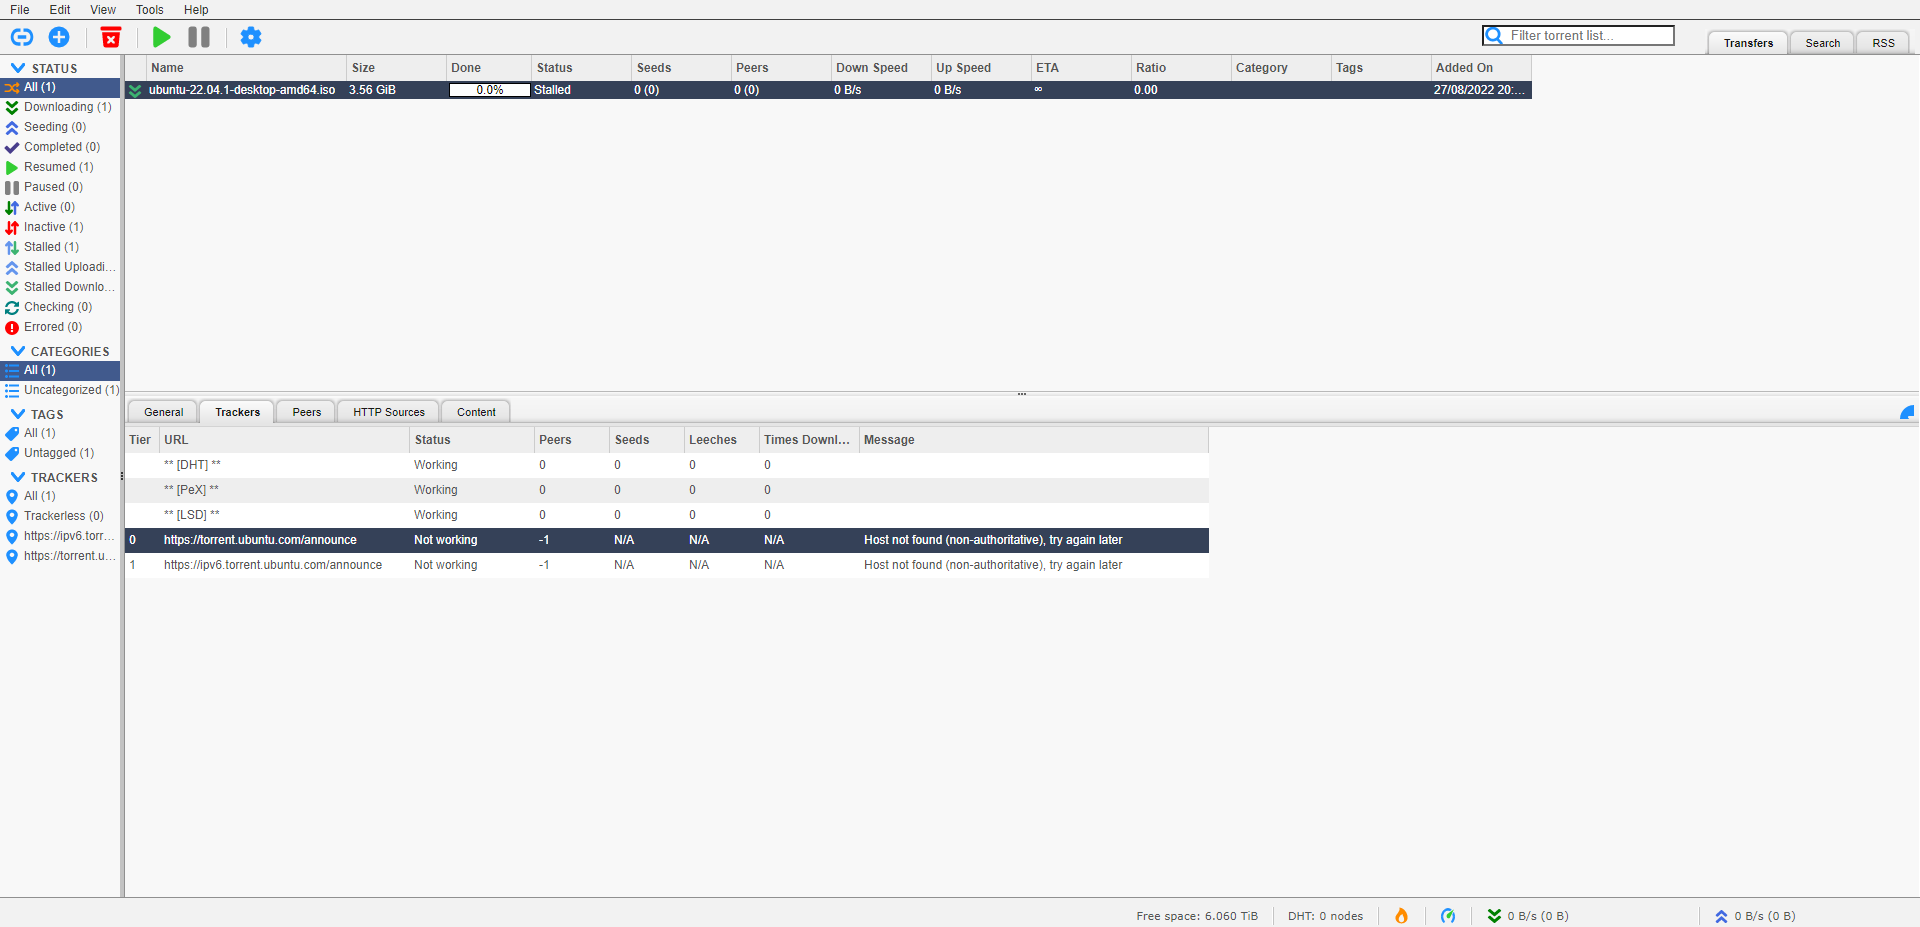This screenshot has height=927, width=1920.
Task: Switch to the RSS tab
Action: pos(1884,43)
